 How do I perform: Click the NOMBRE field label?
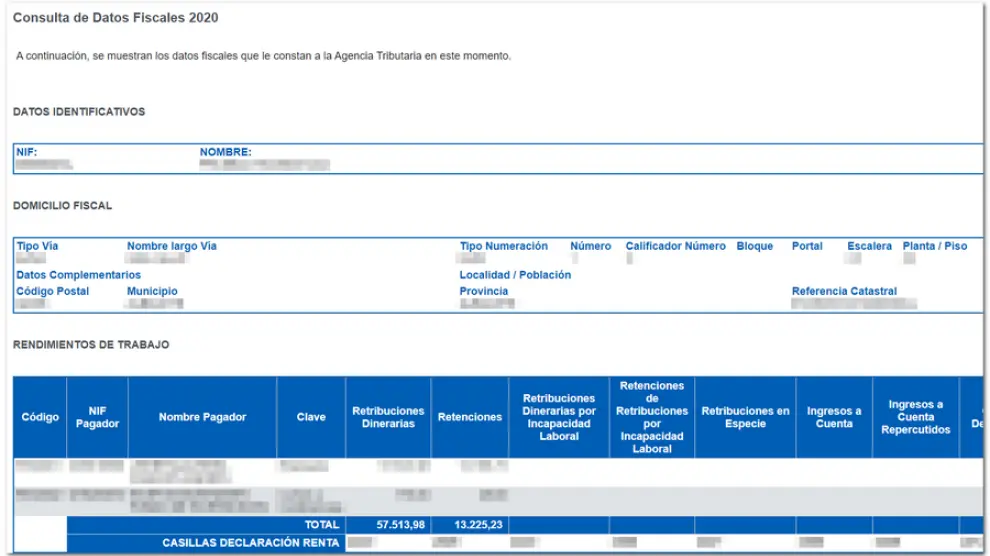point(226,153)
